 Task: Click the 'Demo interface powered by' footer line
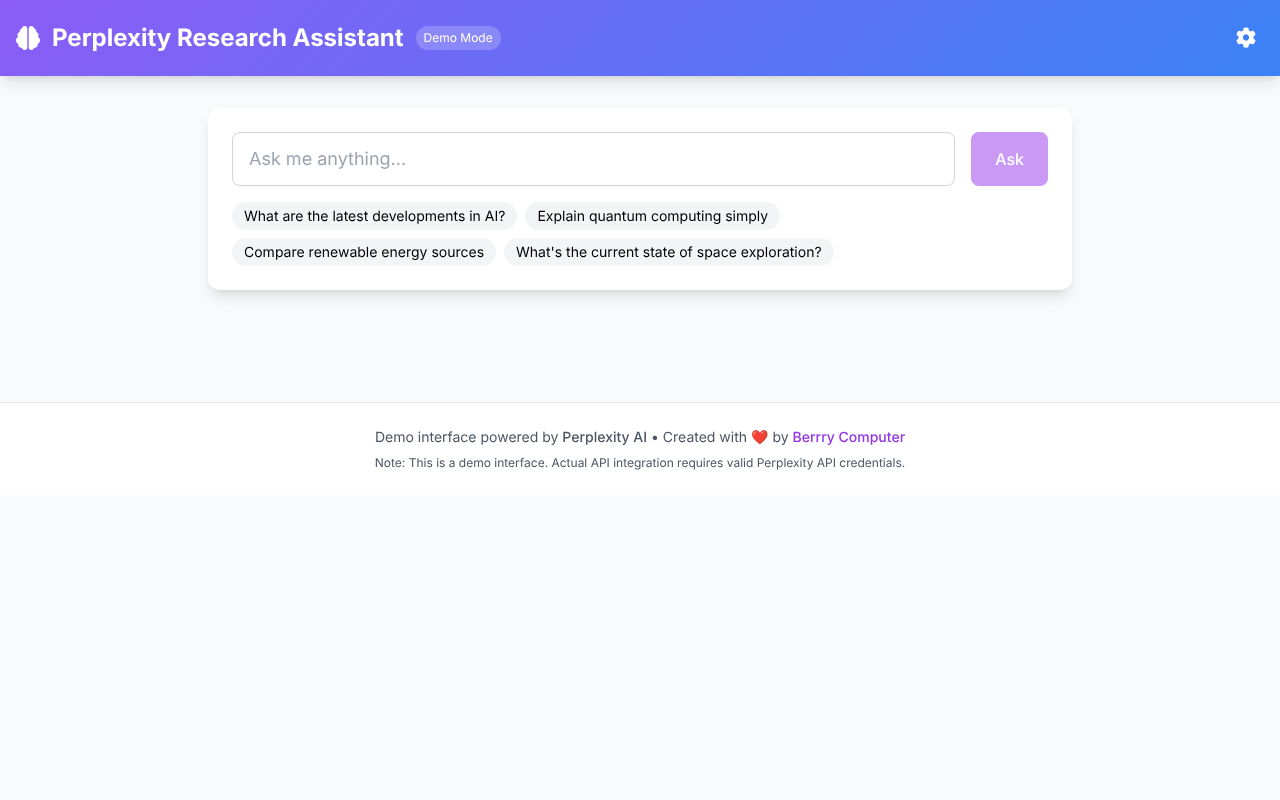pyautogui.click(x=466, y=437)
